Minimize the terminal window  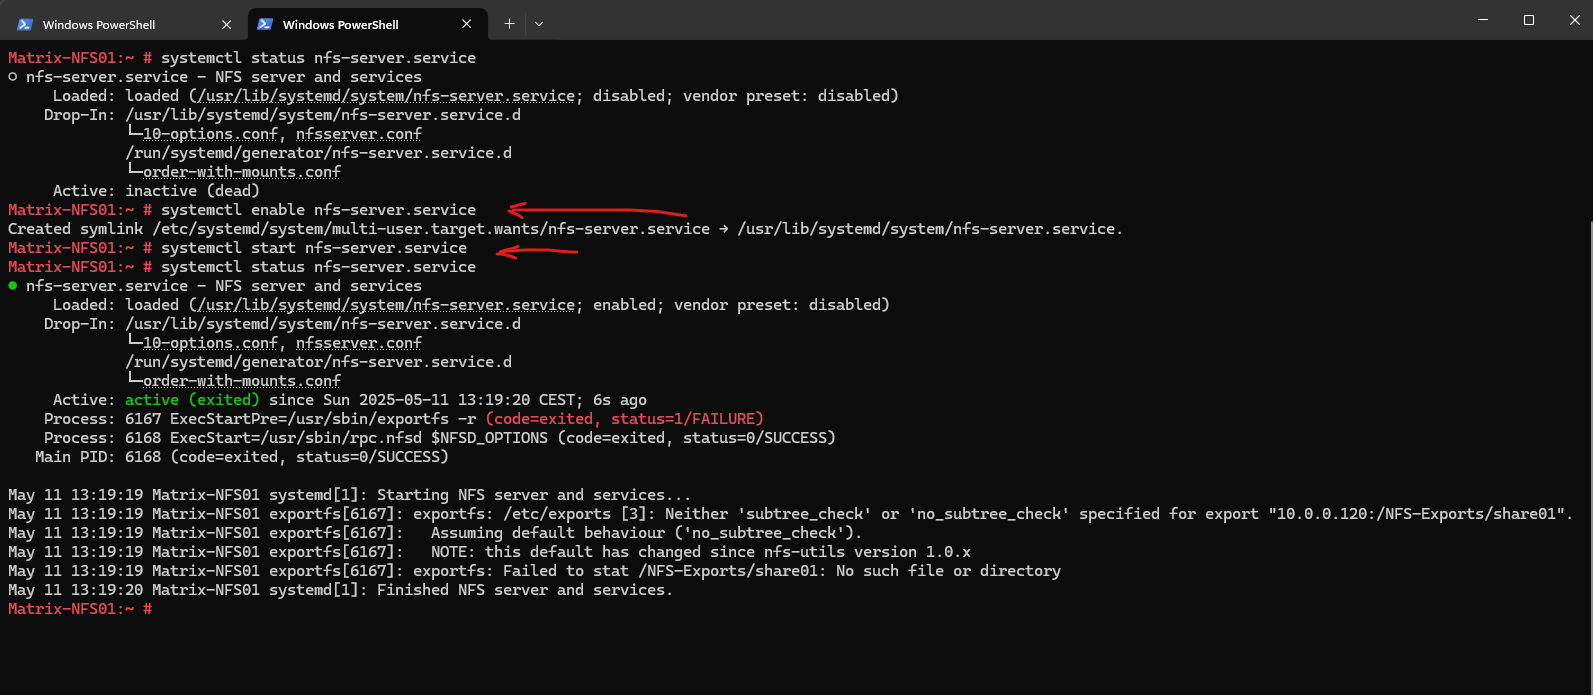1482,20
